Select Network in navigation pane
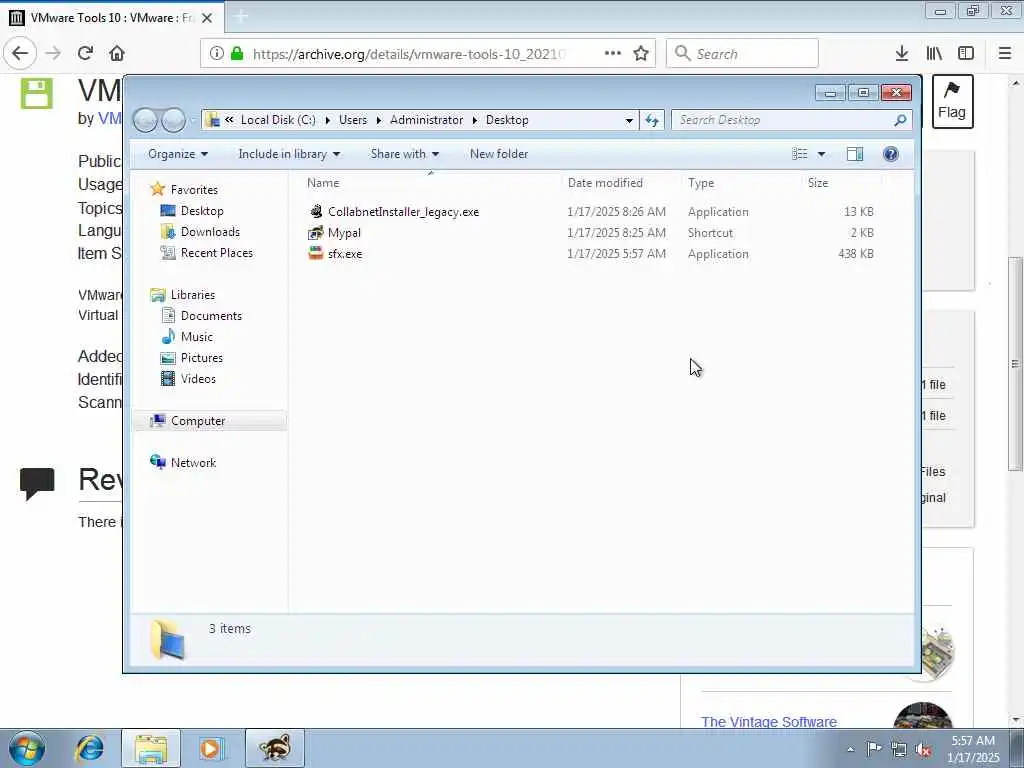Screen dimensions: 1024x768 pos(193,463)
